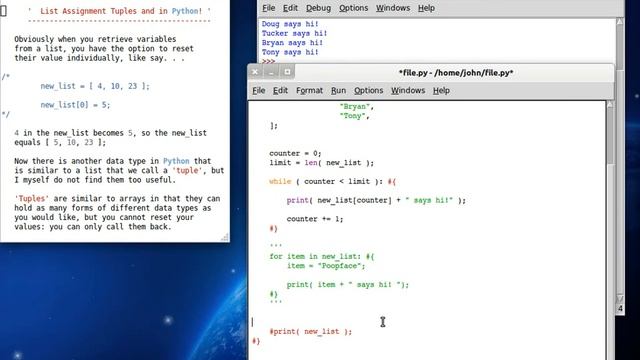The width and height of the screenshot is (640, 360).
Task: Open Options menu in file.py editor
Action: (x=368, y=90)
